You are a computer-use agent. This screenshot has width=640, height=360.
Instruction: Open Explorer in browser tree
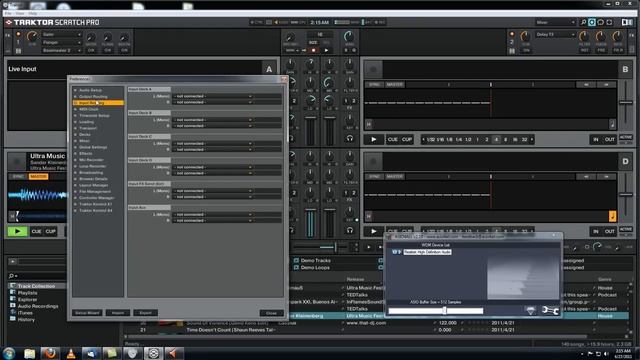pyautogui.click(x=27, y=300)
